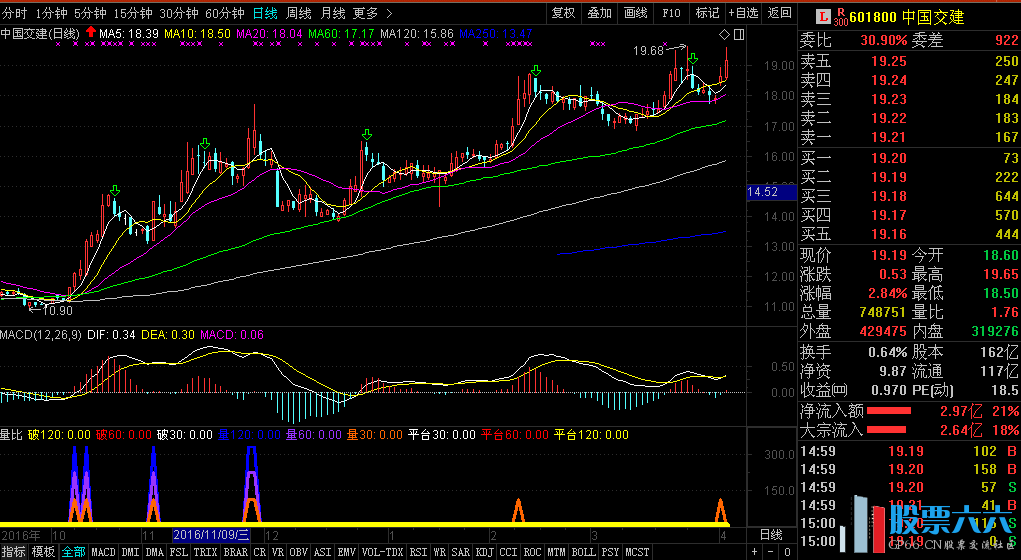Image resolution: width=1021 pixels, height=560 pixels.
Task: Switch to the ASI indicator
Action: 323,552
